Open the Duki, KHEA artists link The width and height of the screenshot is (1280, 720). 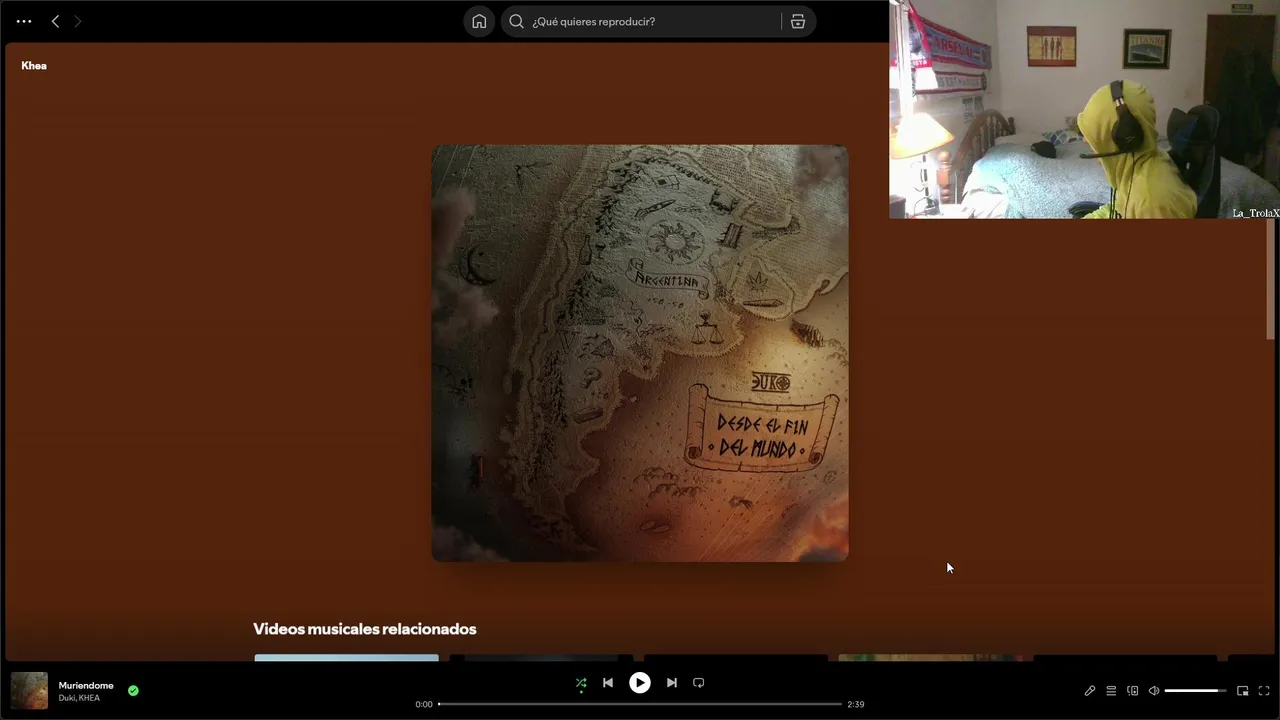79,698
